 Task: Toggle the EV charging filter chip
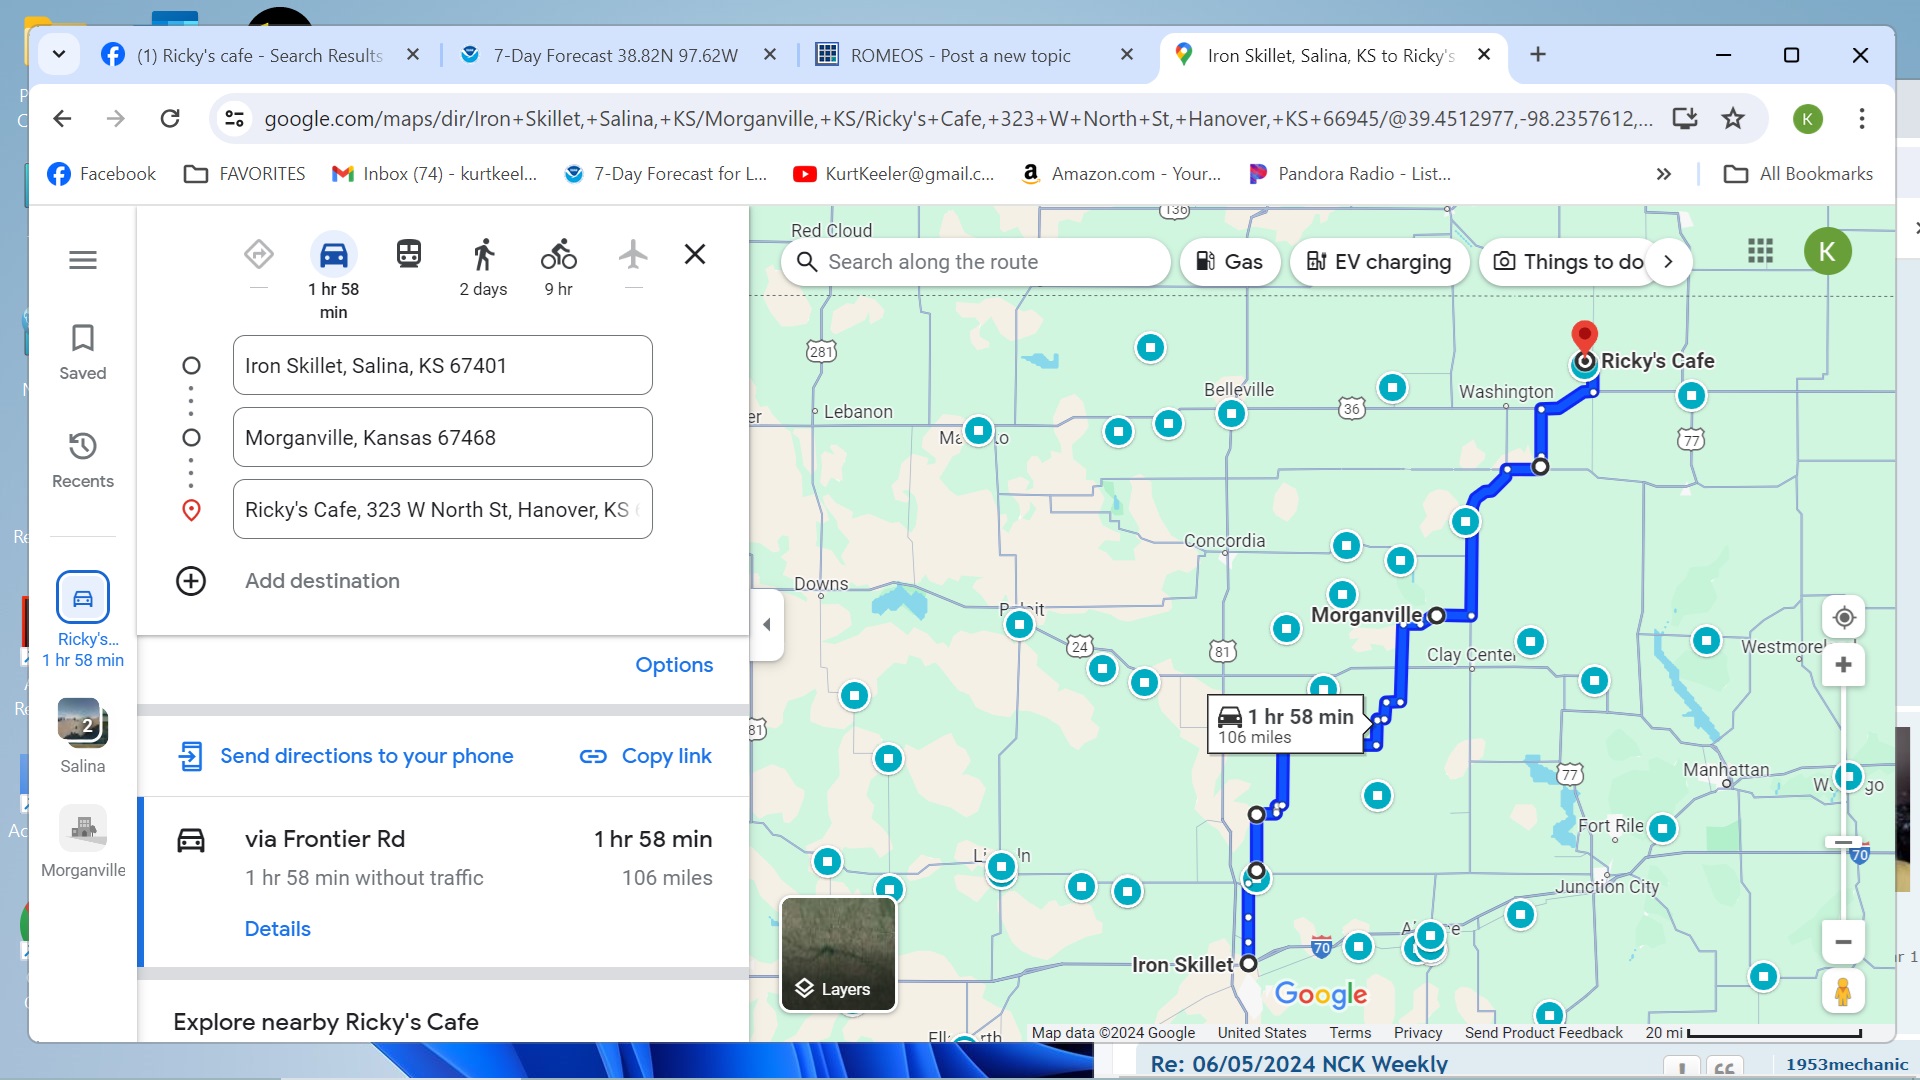(x=1378, y=262)
